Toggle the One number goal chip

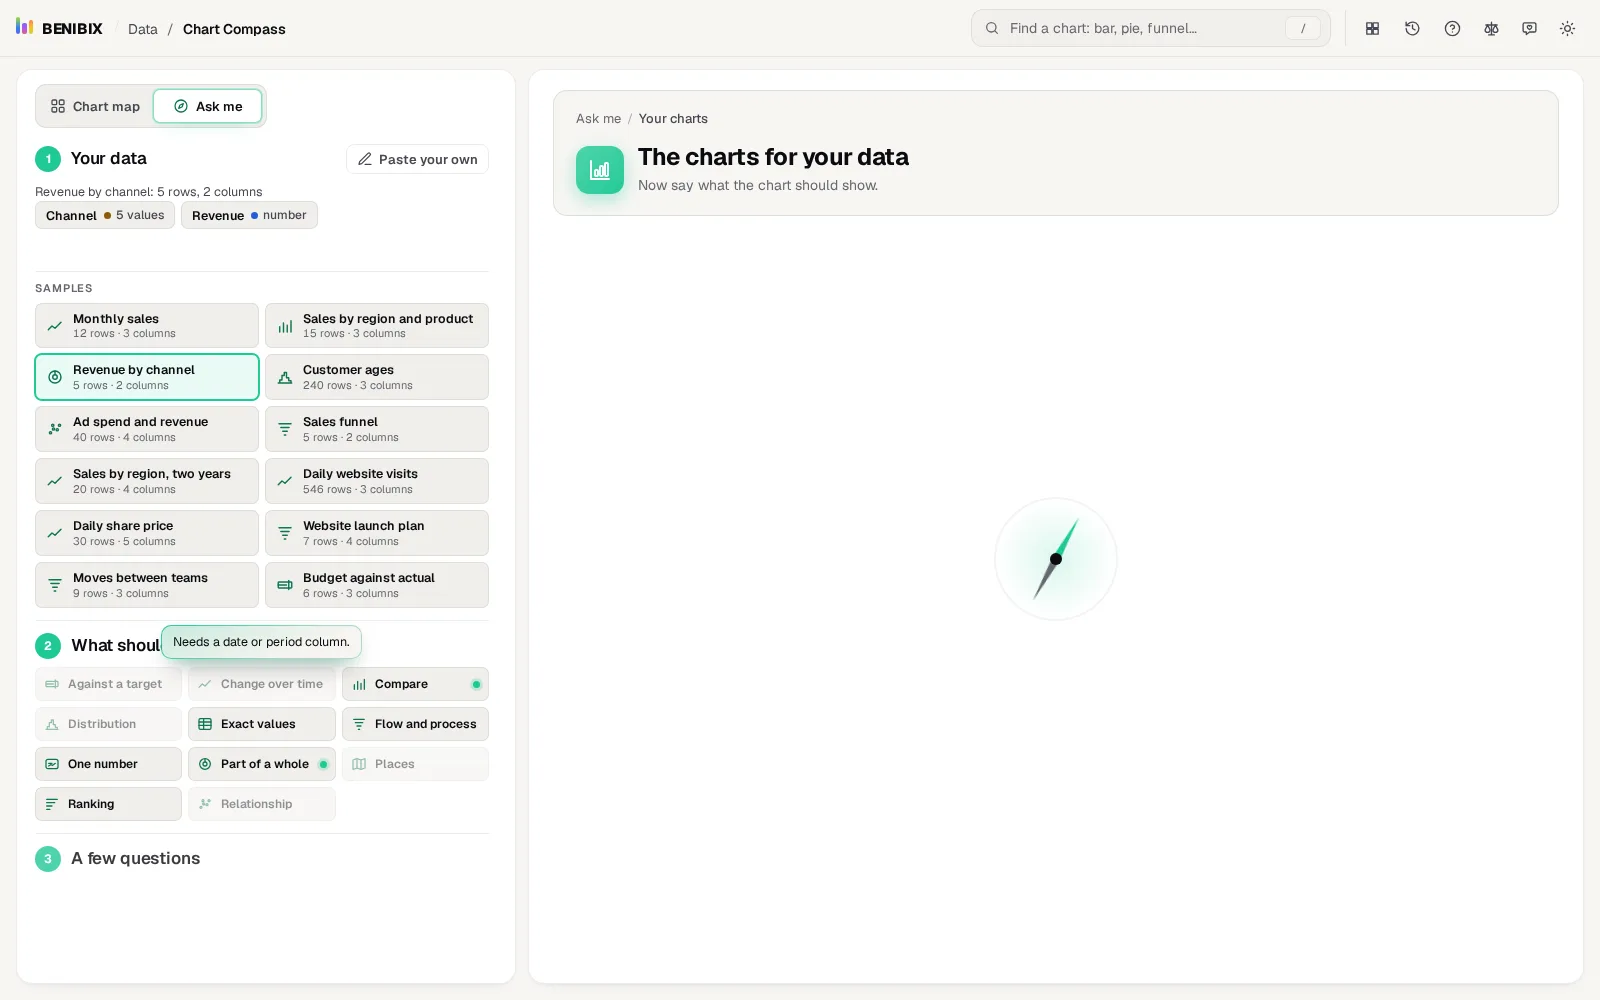[x=108, y=764]
